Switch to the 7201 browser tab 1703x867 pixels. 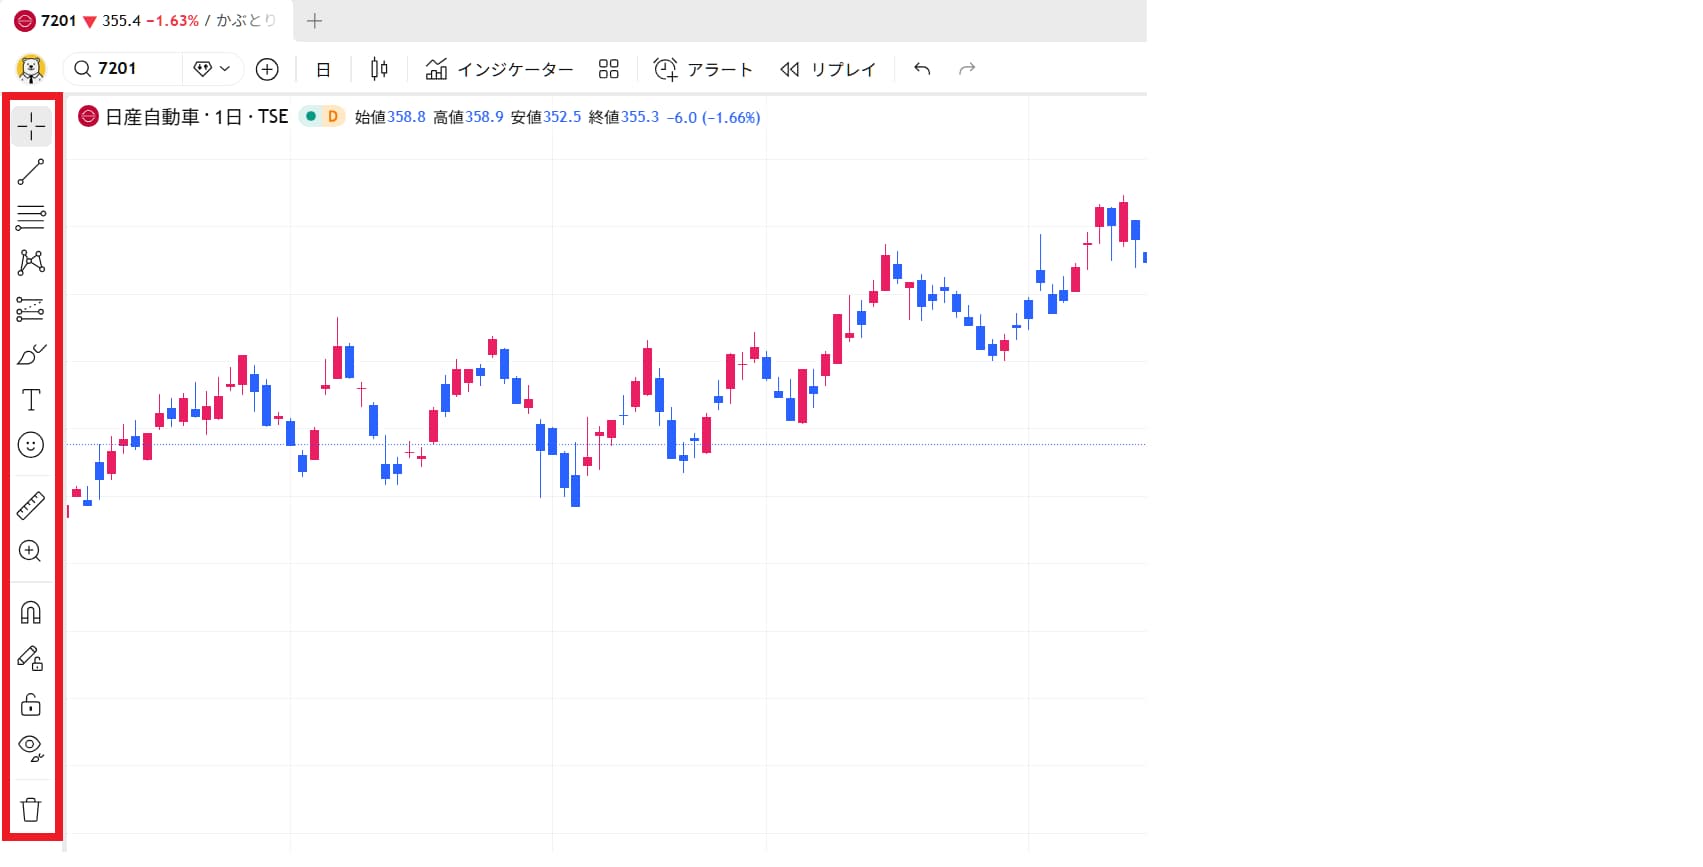[145, 21]
